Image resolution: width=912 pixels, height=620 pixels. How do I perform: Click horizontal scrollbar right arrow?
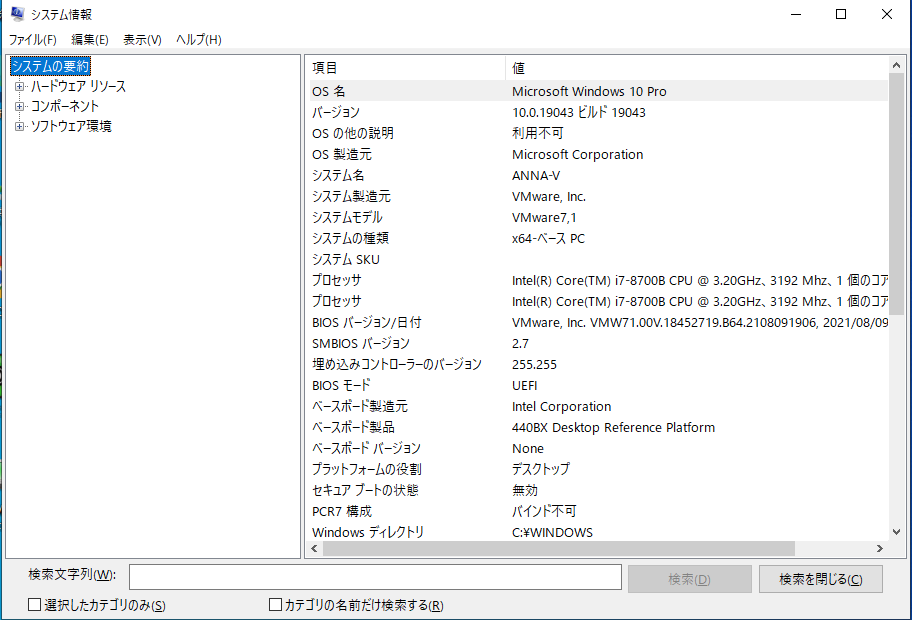pyautogui.click(x=880, y=548)
